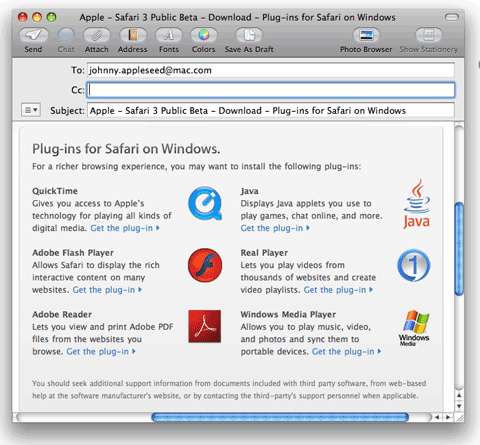Click the Save As Draft icon
Image resolution: width=480 pixels, height=445 pixels.
click(249, 35)
